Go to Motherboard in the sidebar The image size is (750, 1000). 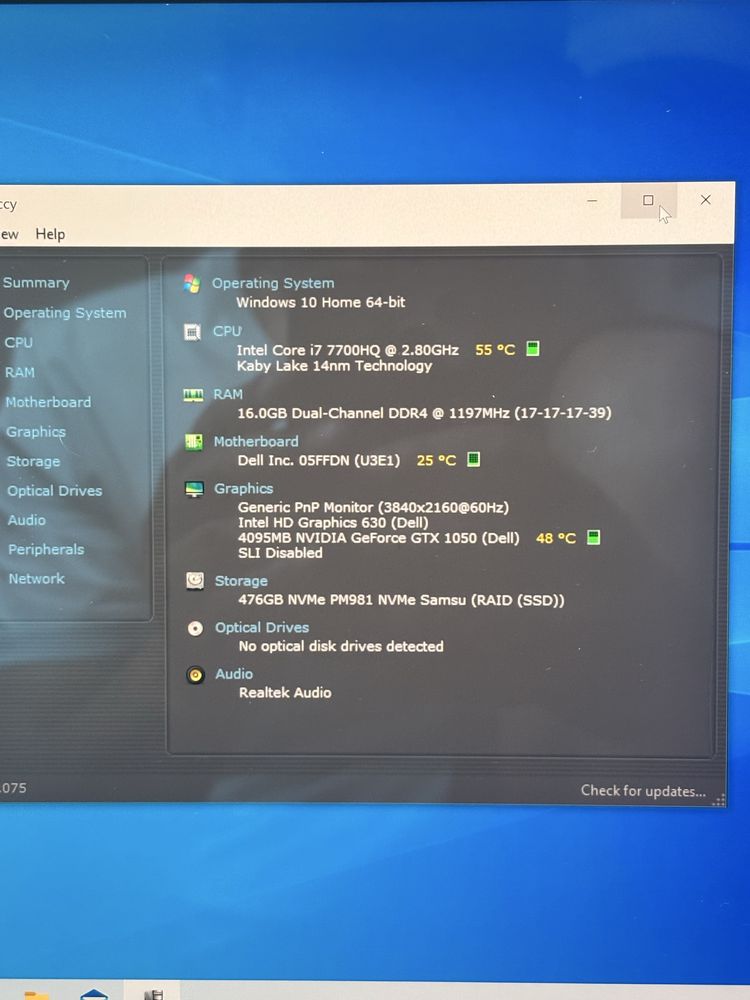point(48,402)
